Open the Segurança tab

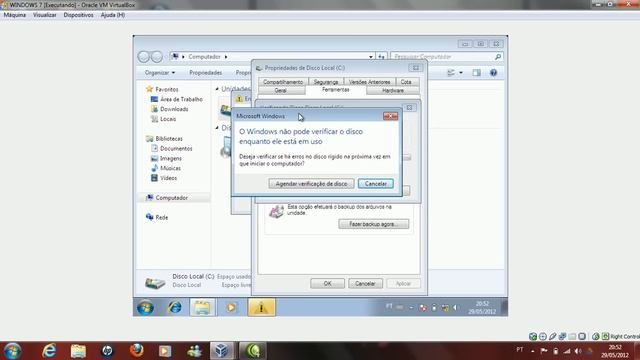326,82
